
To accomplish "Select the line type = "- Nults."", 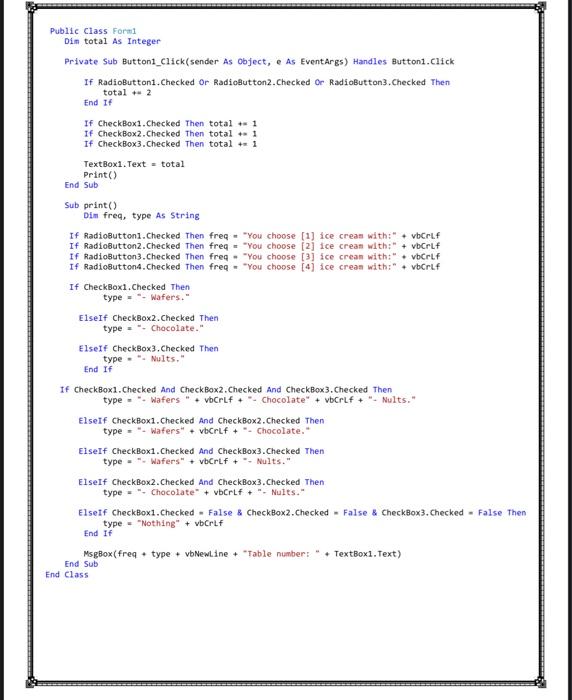I will pos(143,359).
